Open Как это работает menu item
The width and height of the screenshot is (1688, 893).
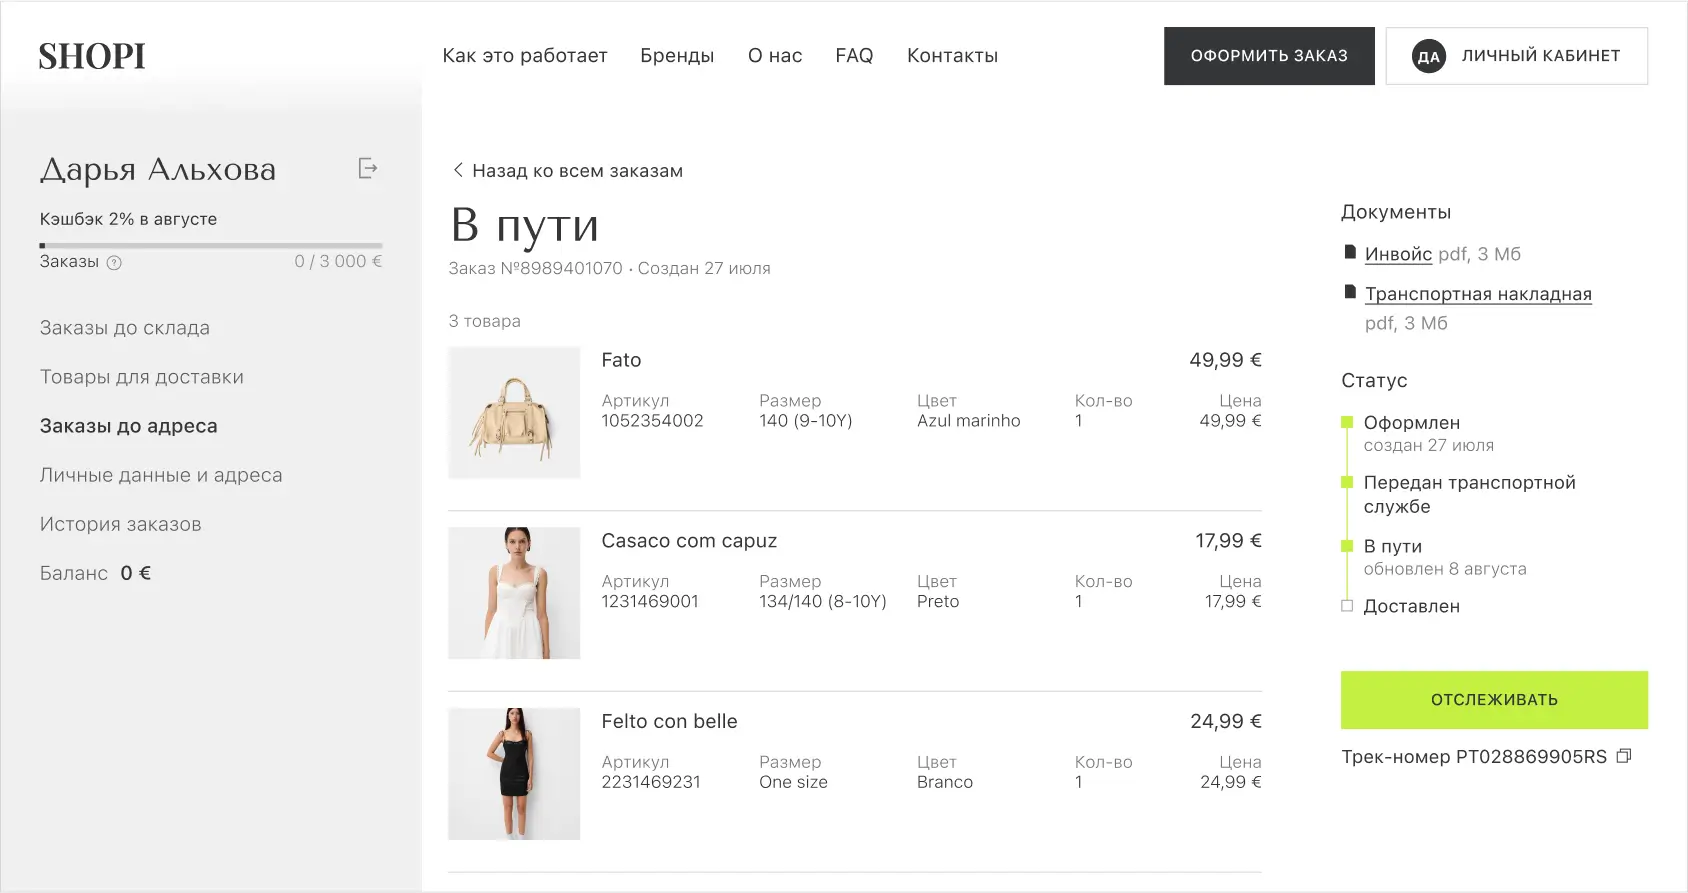(525, 56)
